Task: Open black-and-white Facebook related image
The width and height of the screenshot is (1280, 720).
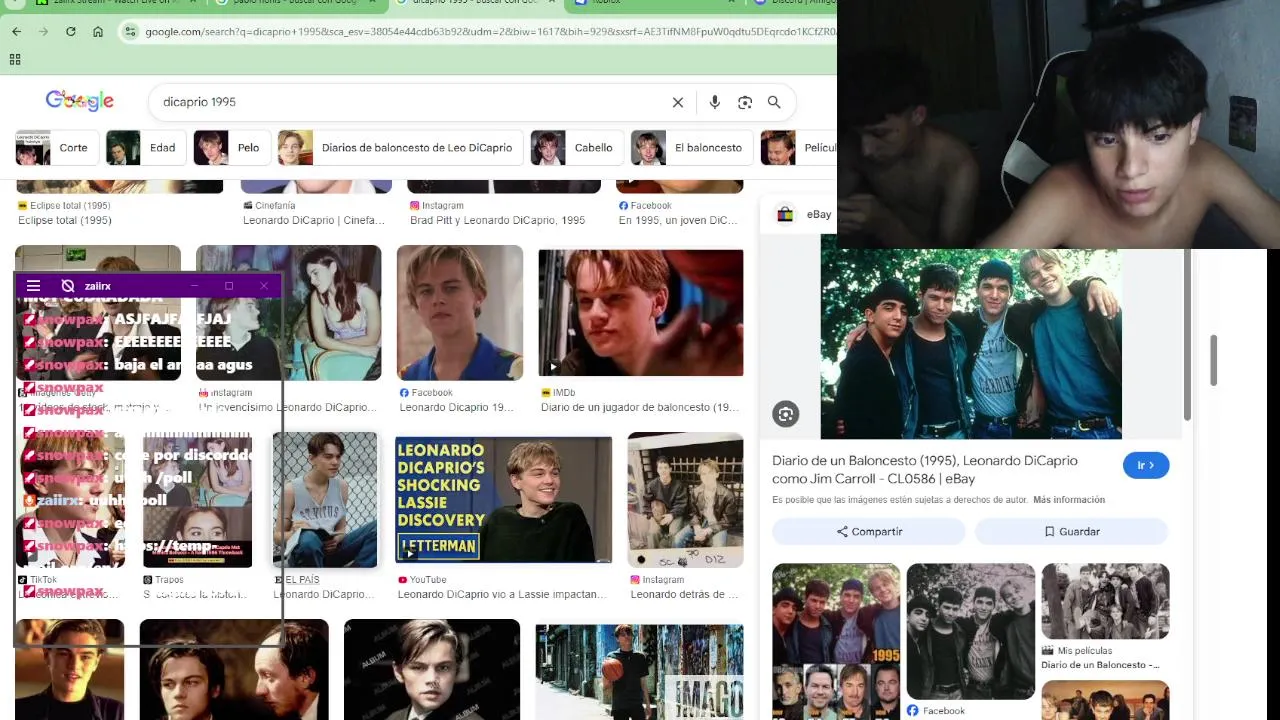Action: pos(971,631)
